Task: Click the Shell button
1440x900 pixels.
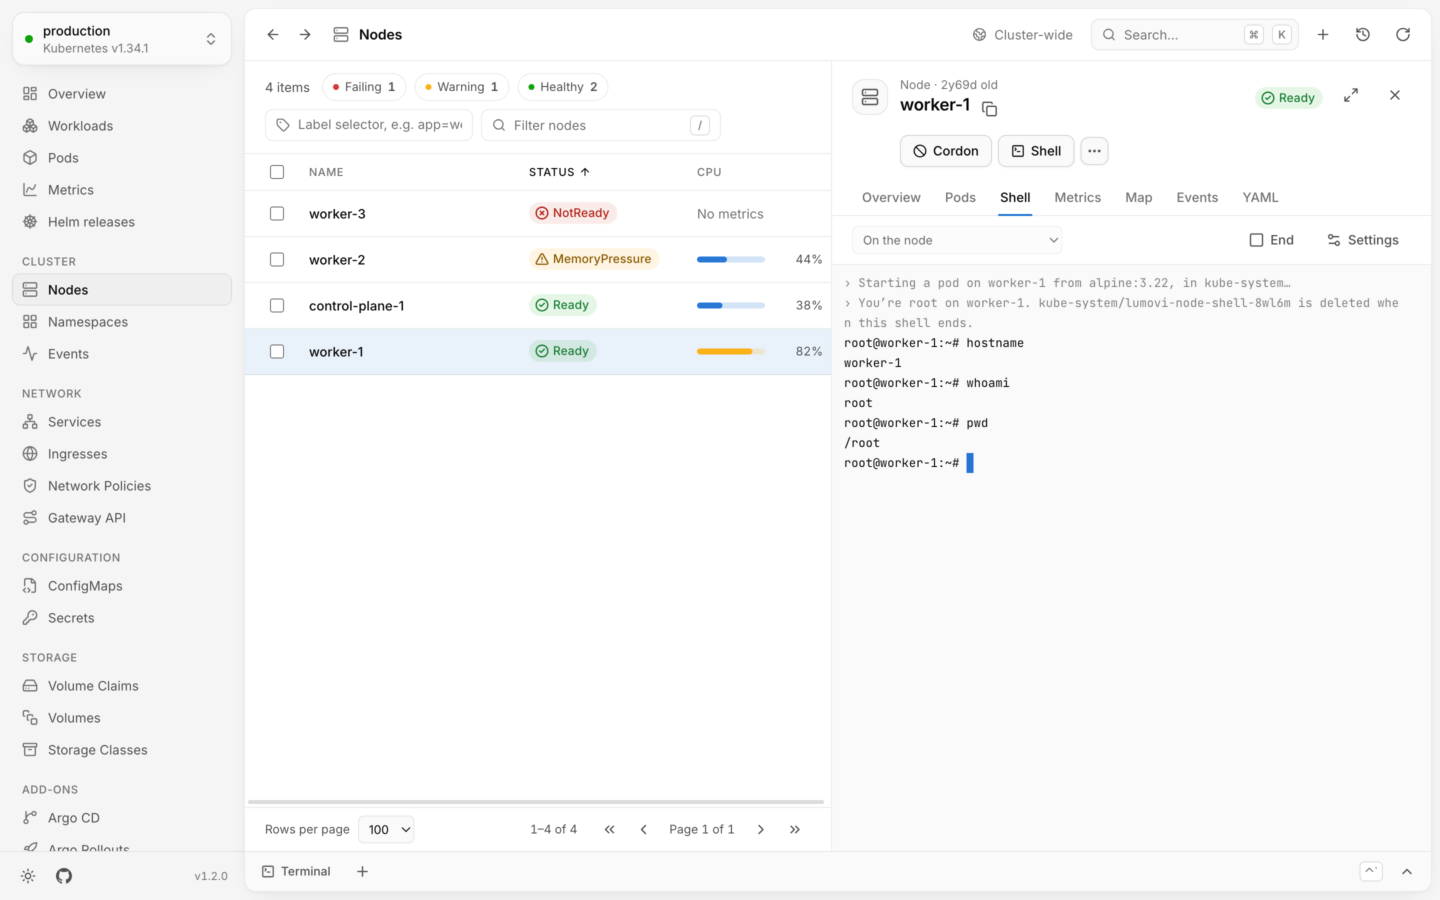Action: [1036, 151]
